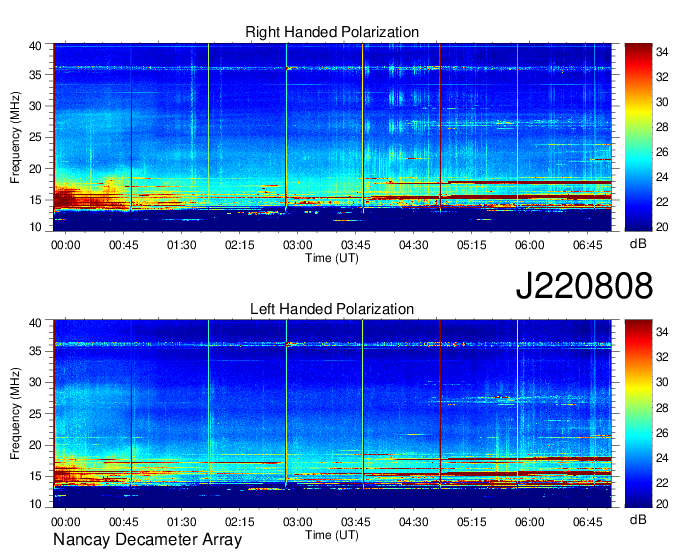Click the 06:45 tick label on bottom plot

[588, 522]
